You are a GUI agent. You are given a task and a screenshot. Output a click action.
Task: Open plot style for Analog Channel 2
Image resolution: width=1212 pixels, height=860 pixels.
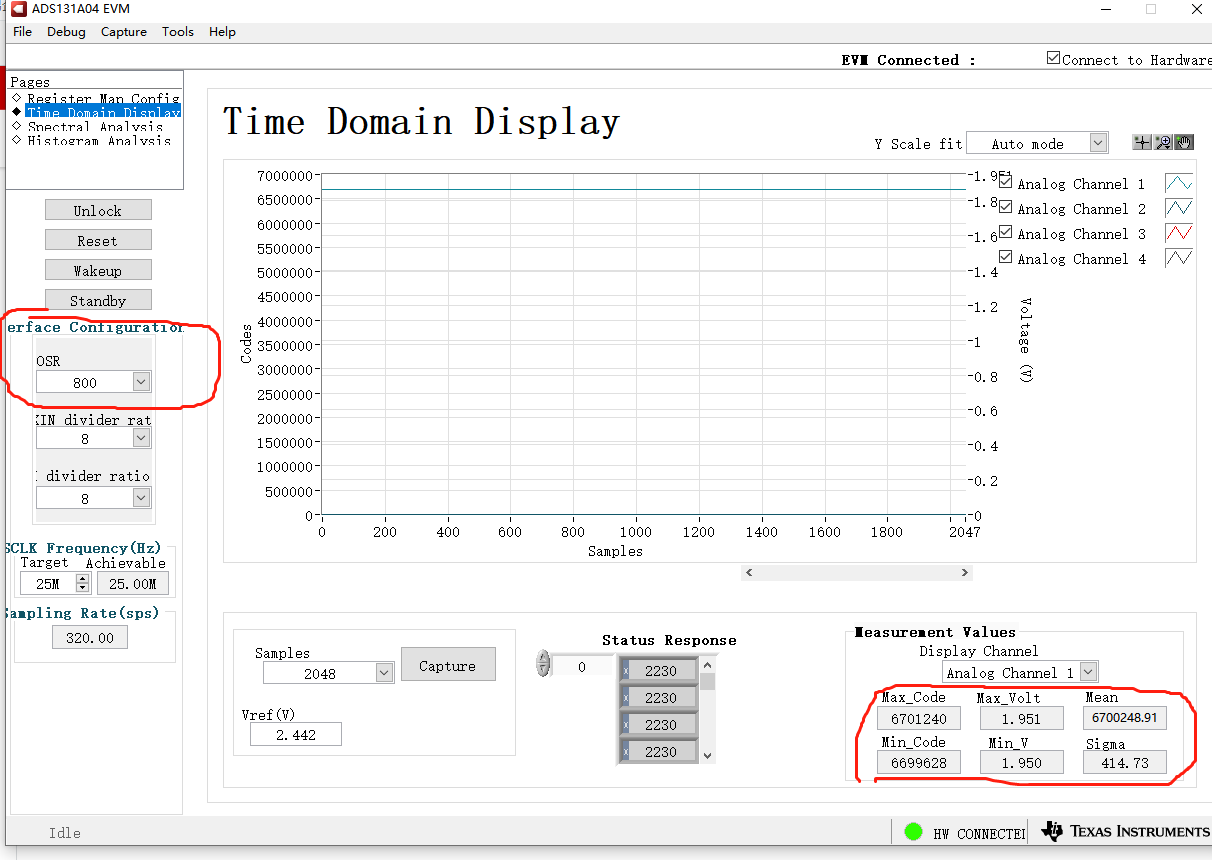pyautogui.click(x=1179, y=209)
